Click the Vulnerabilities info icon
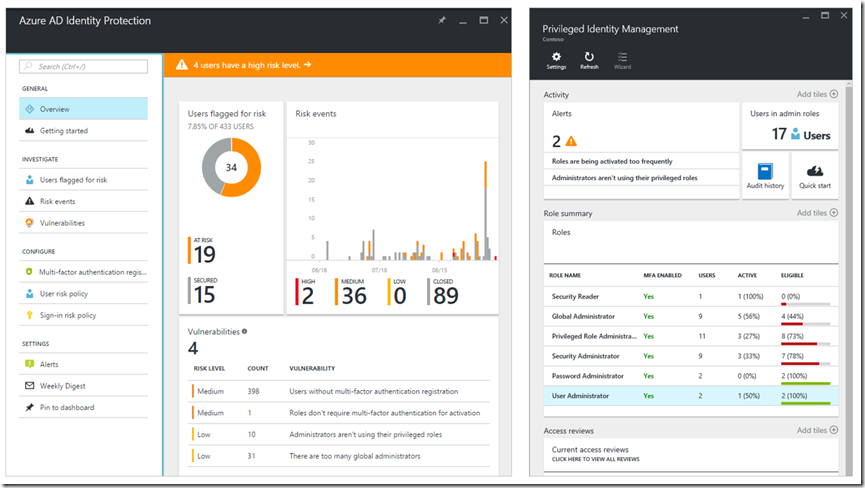Viewport: 865px width, 488px height. (244, 331)
